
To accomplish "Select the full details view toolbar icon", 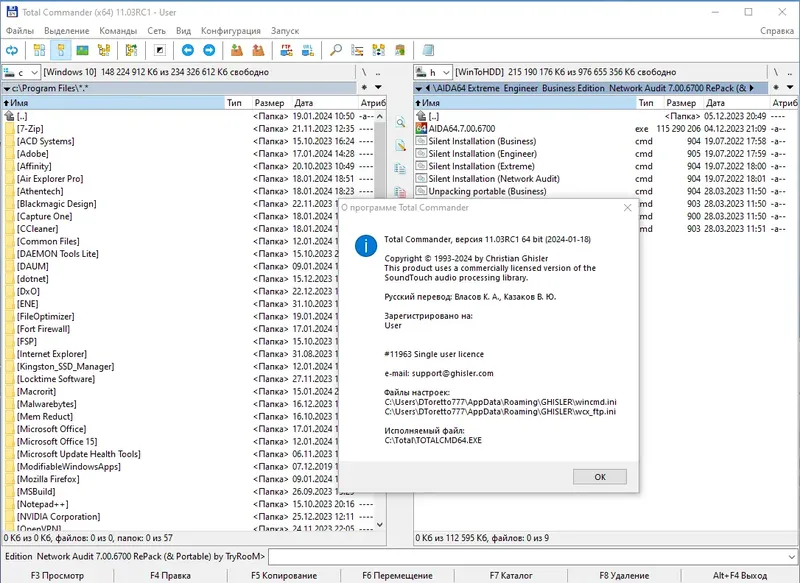I will (x=61, y=50).
